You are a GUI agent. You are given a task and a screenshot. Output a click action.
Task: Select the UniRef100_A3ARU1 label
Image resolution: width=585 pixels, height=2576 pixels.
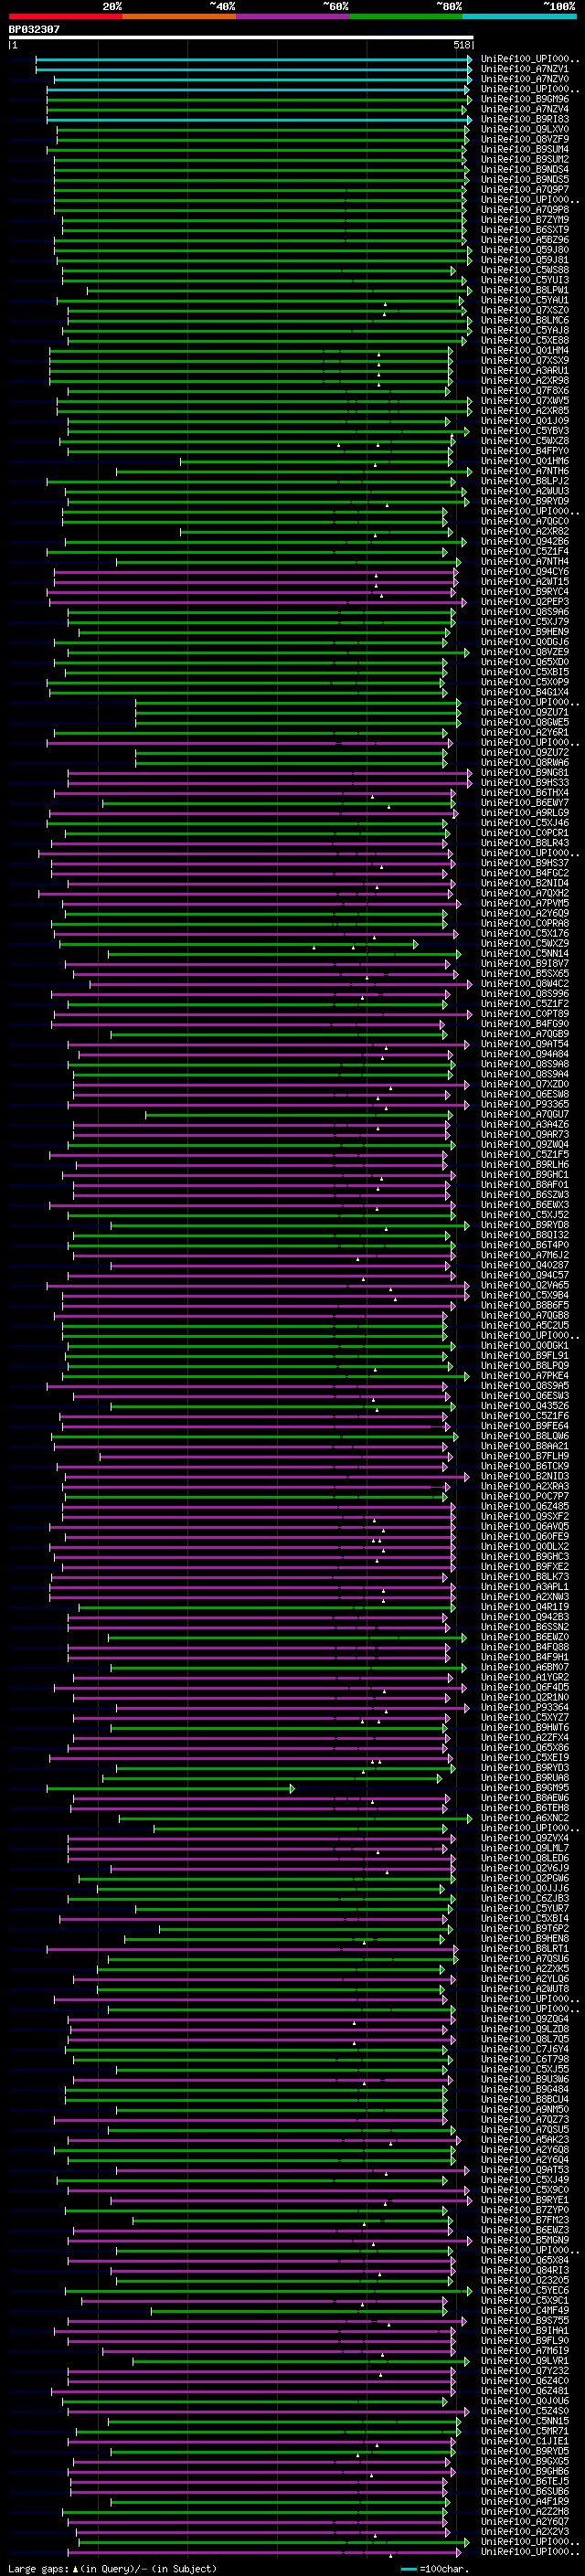(x=525, y=370)
